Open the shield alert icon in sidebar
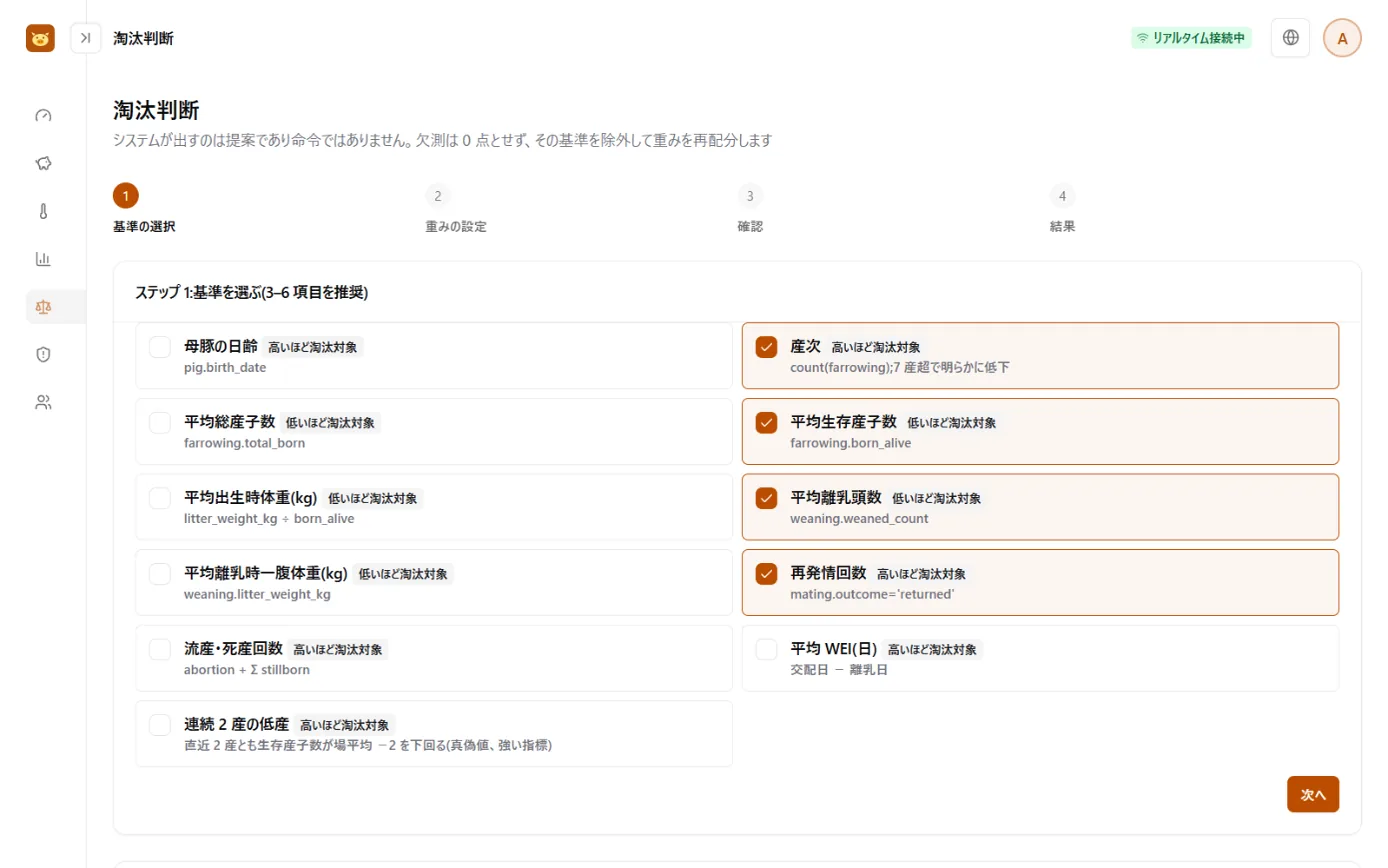Screen dimensions: 1388x868 [43, 354]
